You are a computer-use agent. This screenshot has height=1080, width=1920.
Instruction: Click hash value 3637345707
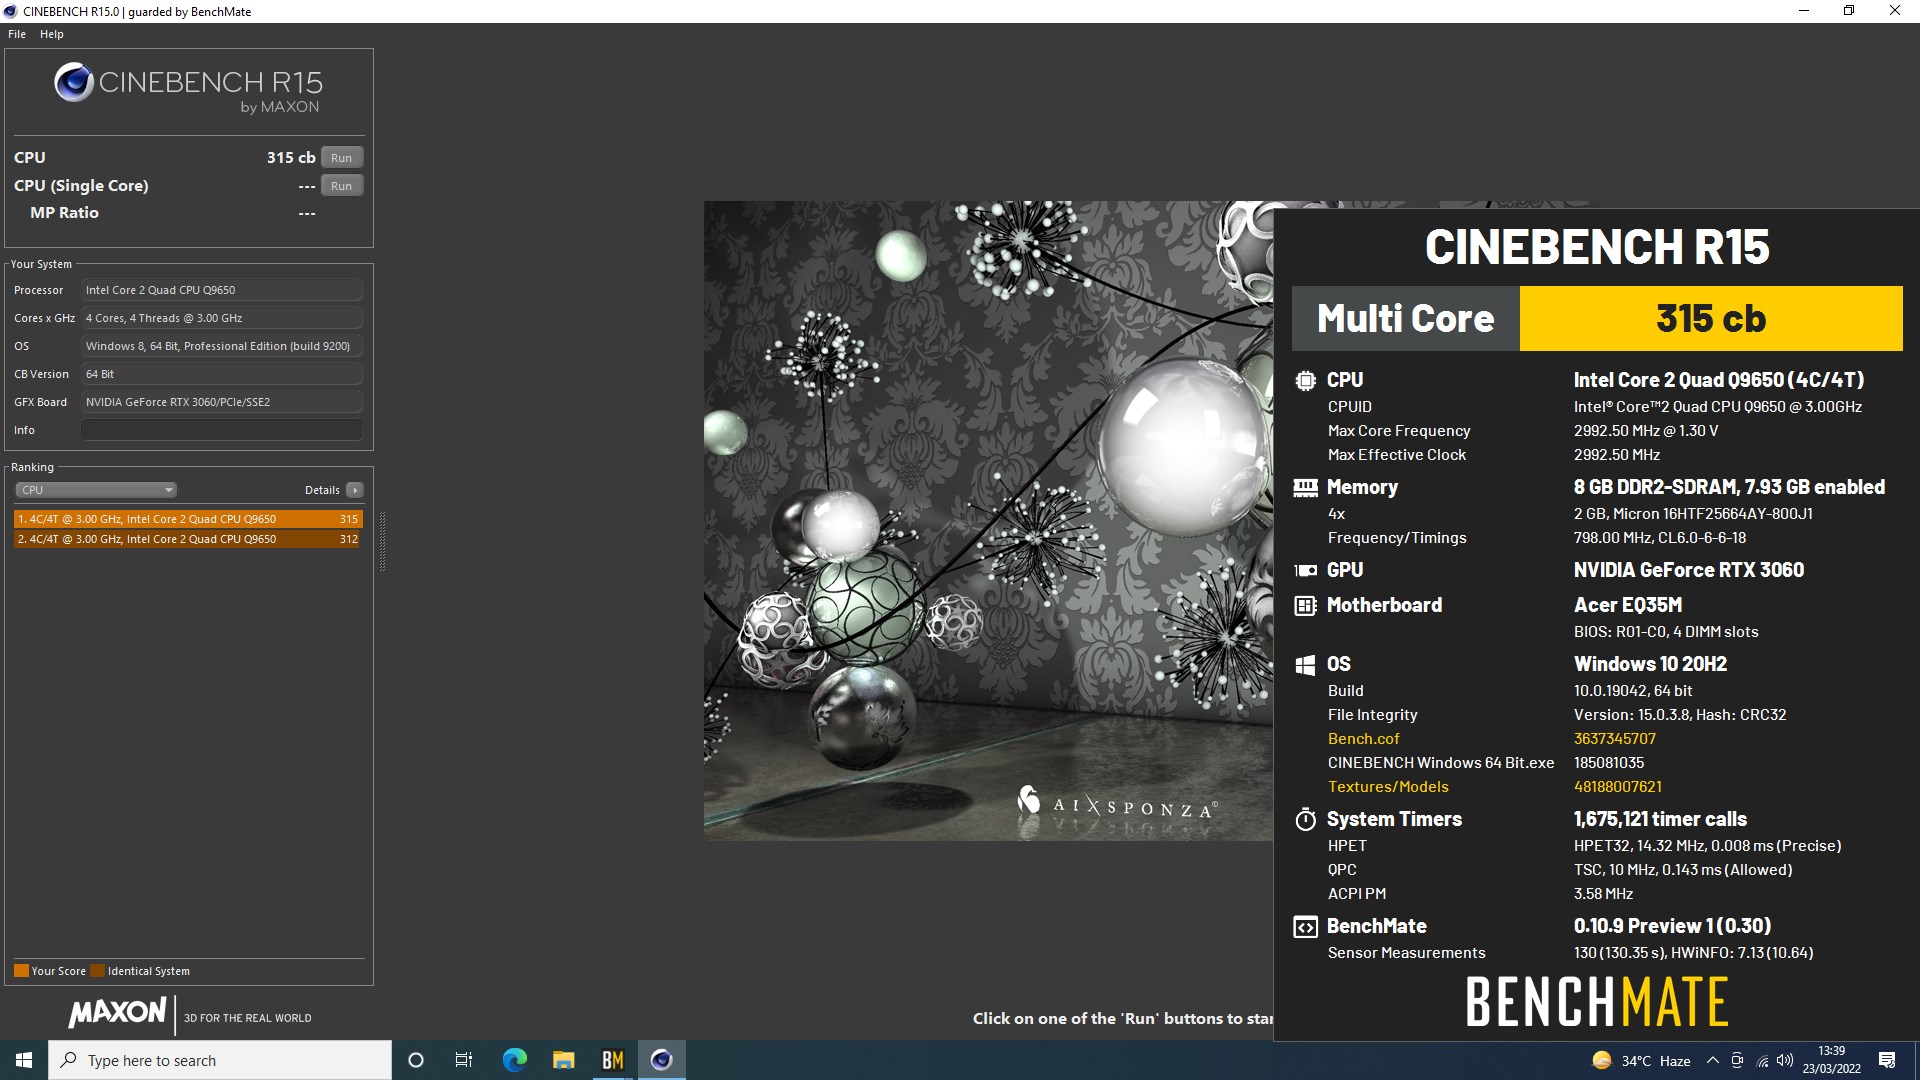[x=1614, y=739]
